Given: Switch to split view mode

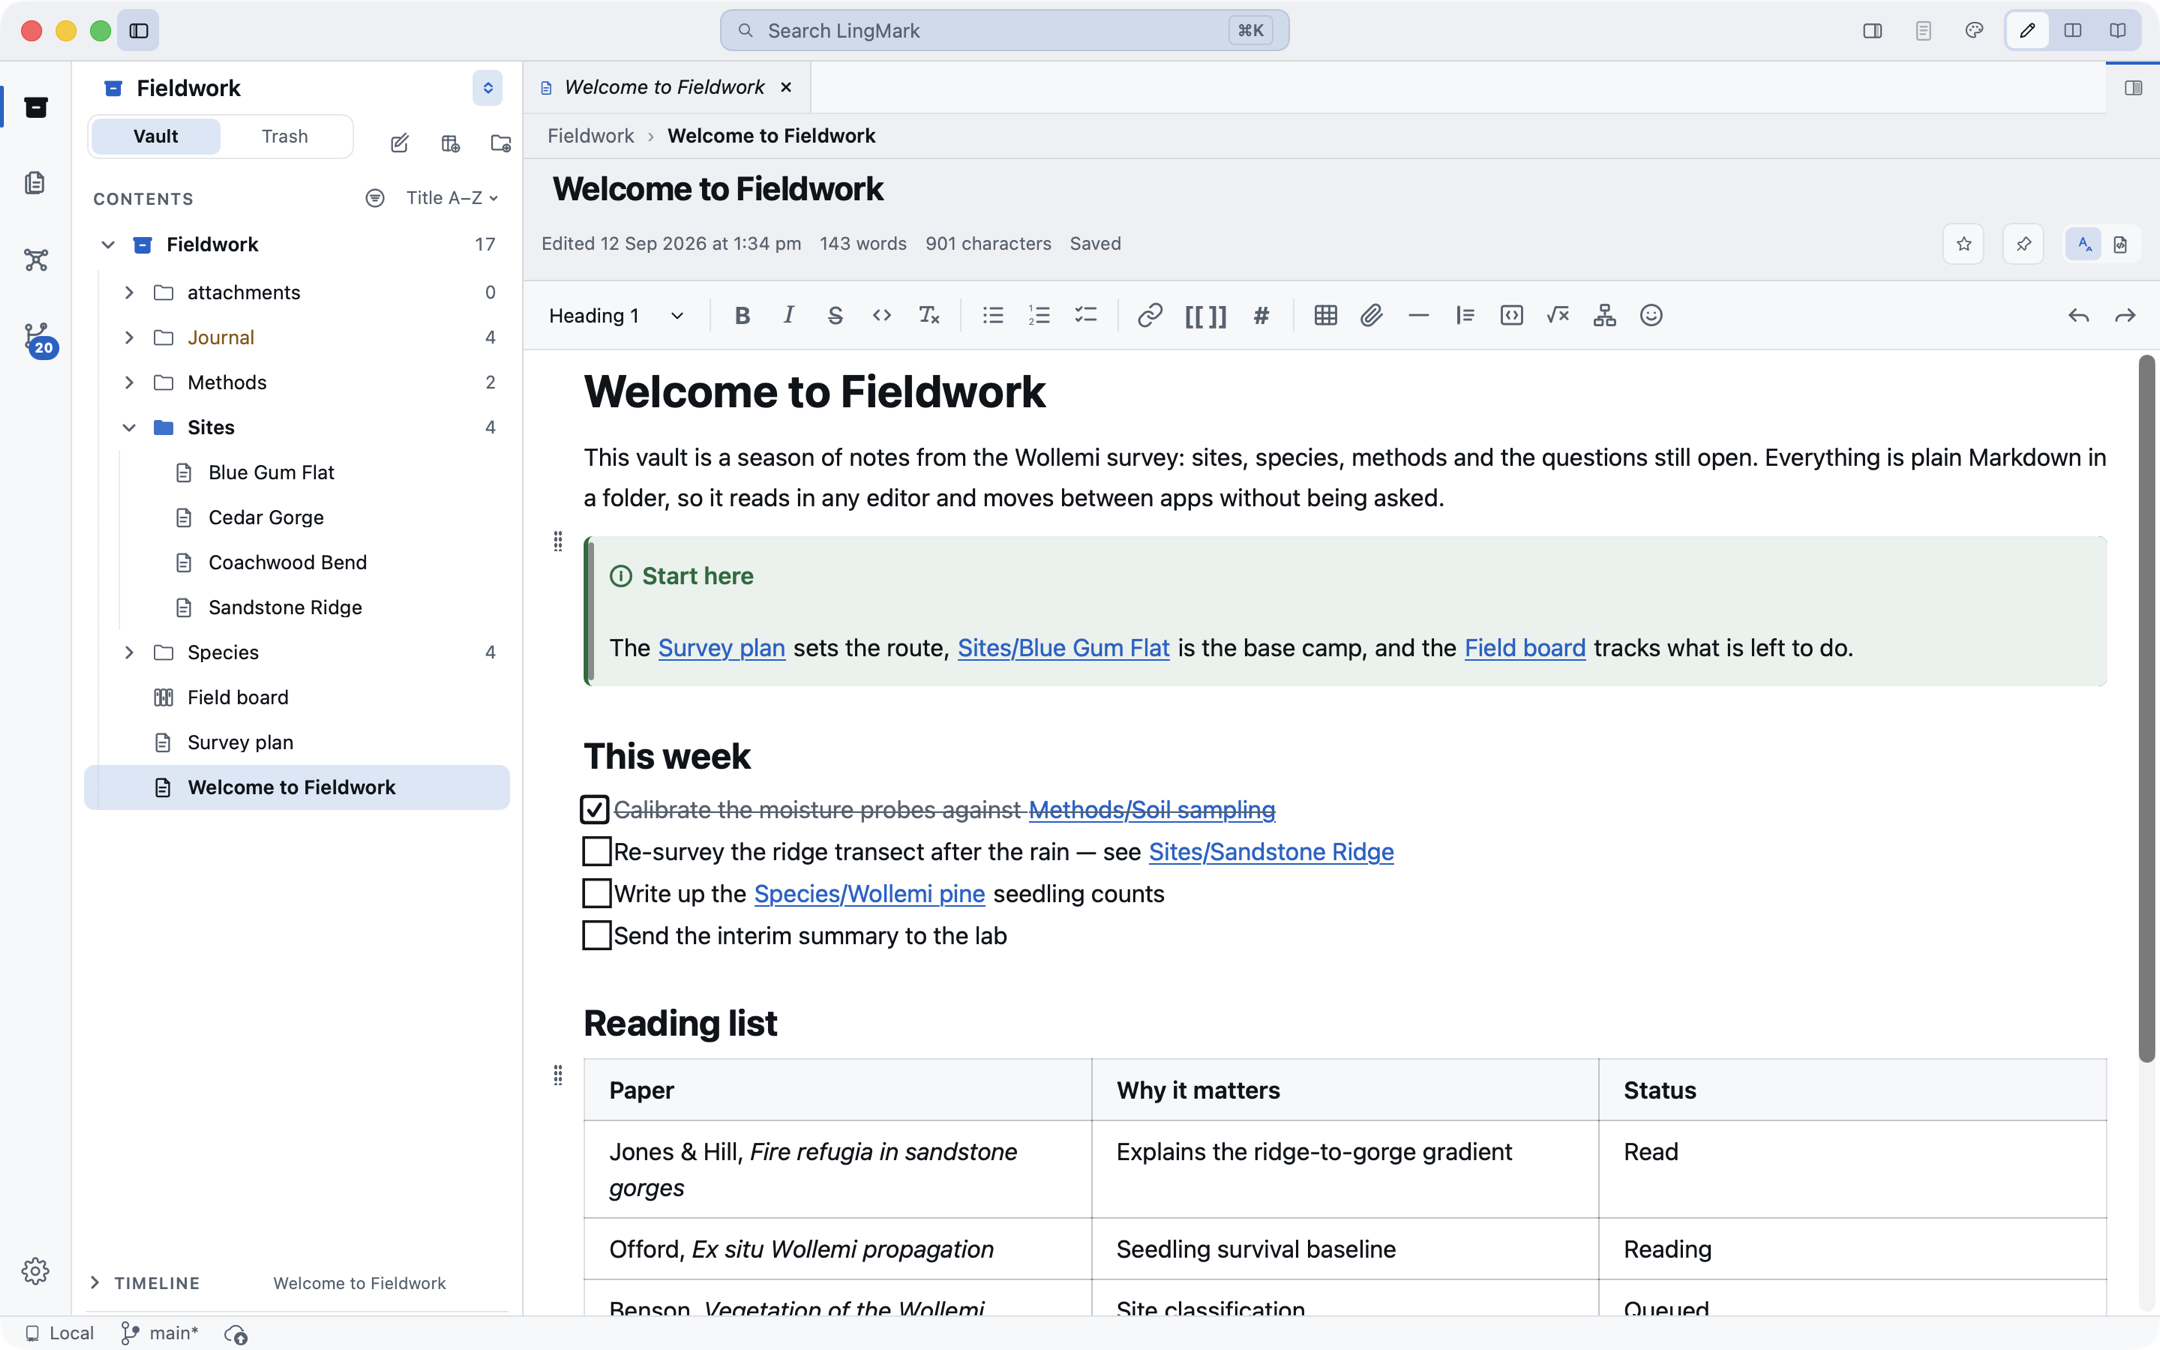Looking at the screenshot, I should coord(2073,30).
